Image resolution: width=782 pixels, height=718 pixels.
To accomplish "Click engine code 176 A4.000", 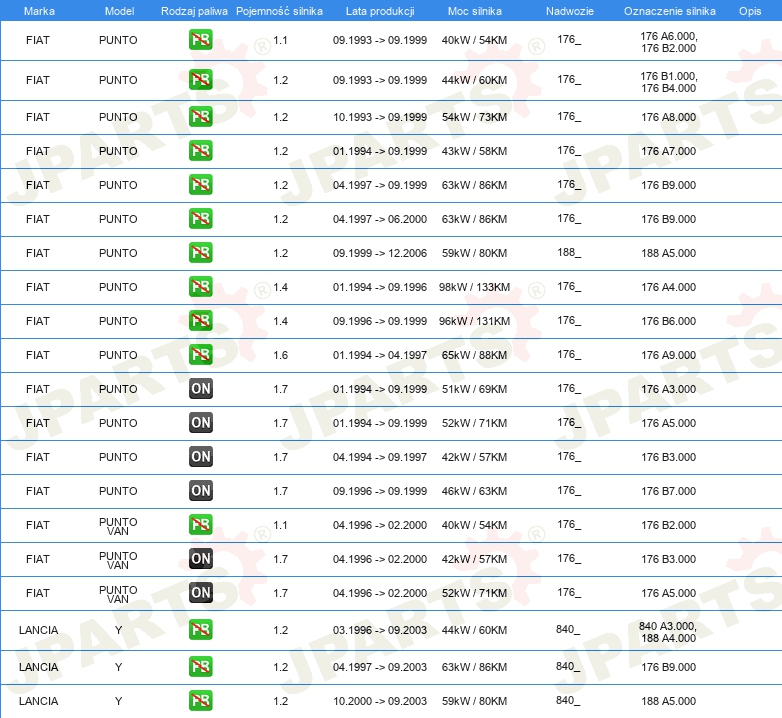I will (668, 287).
